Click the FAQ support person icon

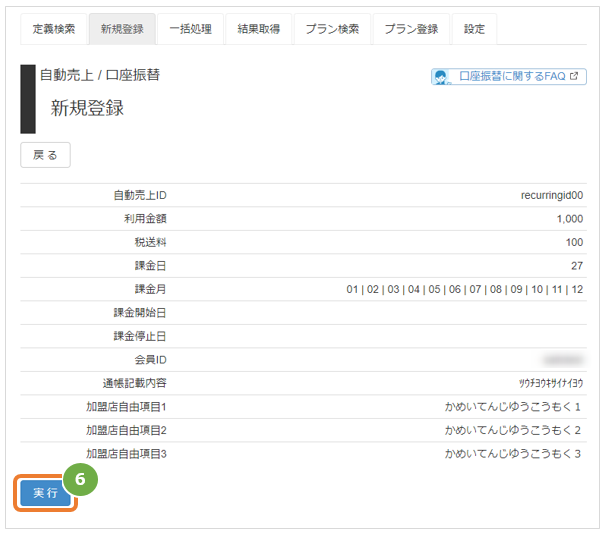(441, 77)
